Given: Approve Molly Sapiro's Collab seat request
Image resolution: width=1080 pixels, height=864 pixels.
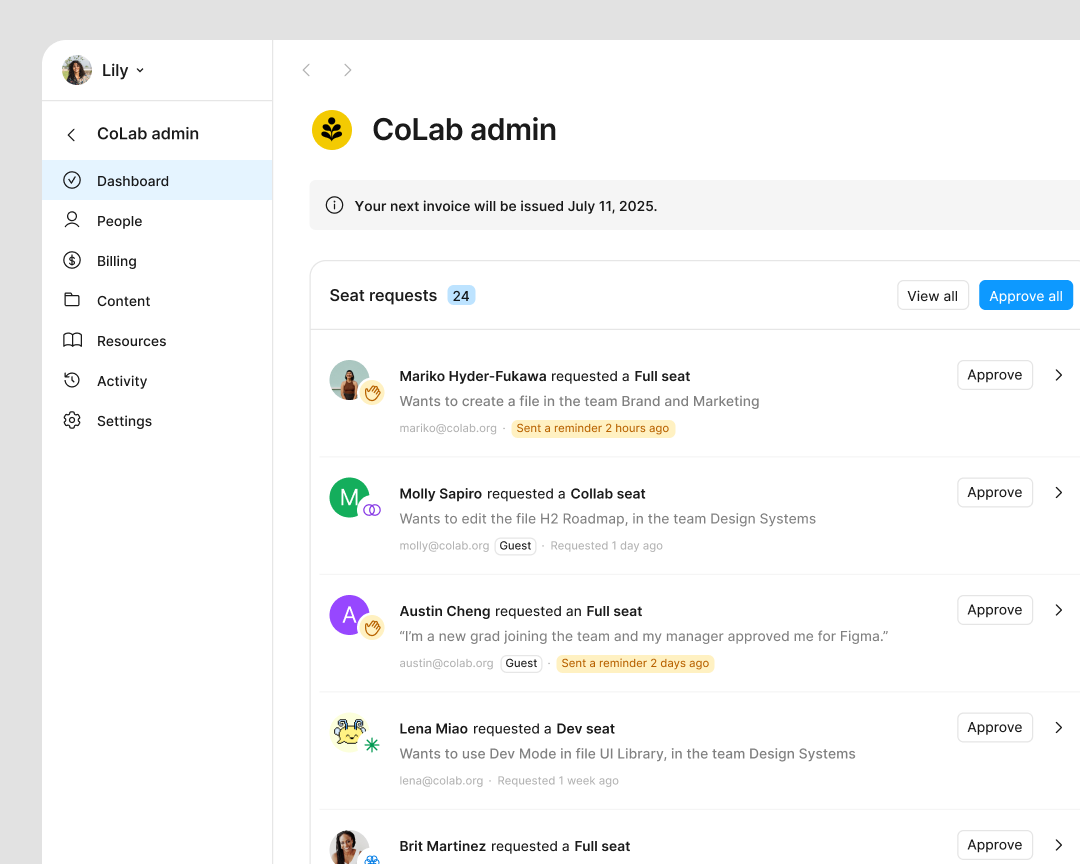Looking at the screenshot, I should click(994, 492).
